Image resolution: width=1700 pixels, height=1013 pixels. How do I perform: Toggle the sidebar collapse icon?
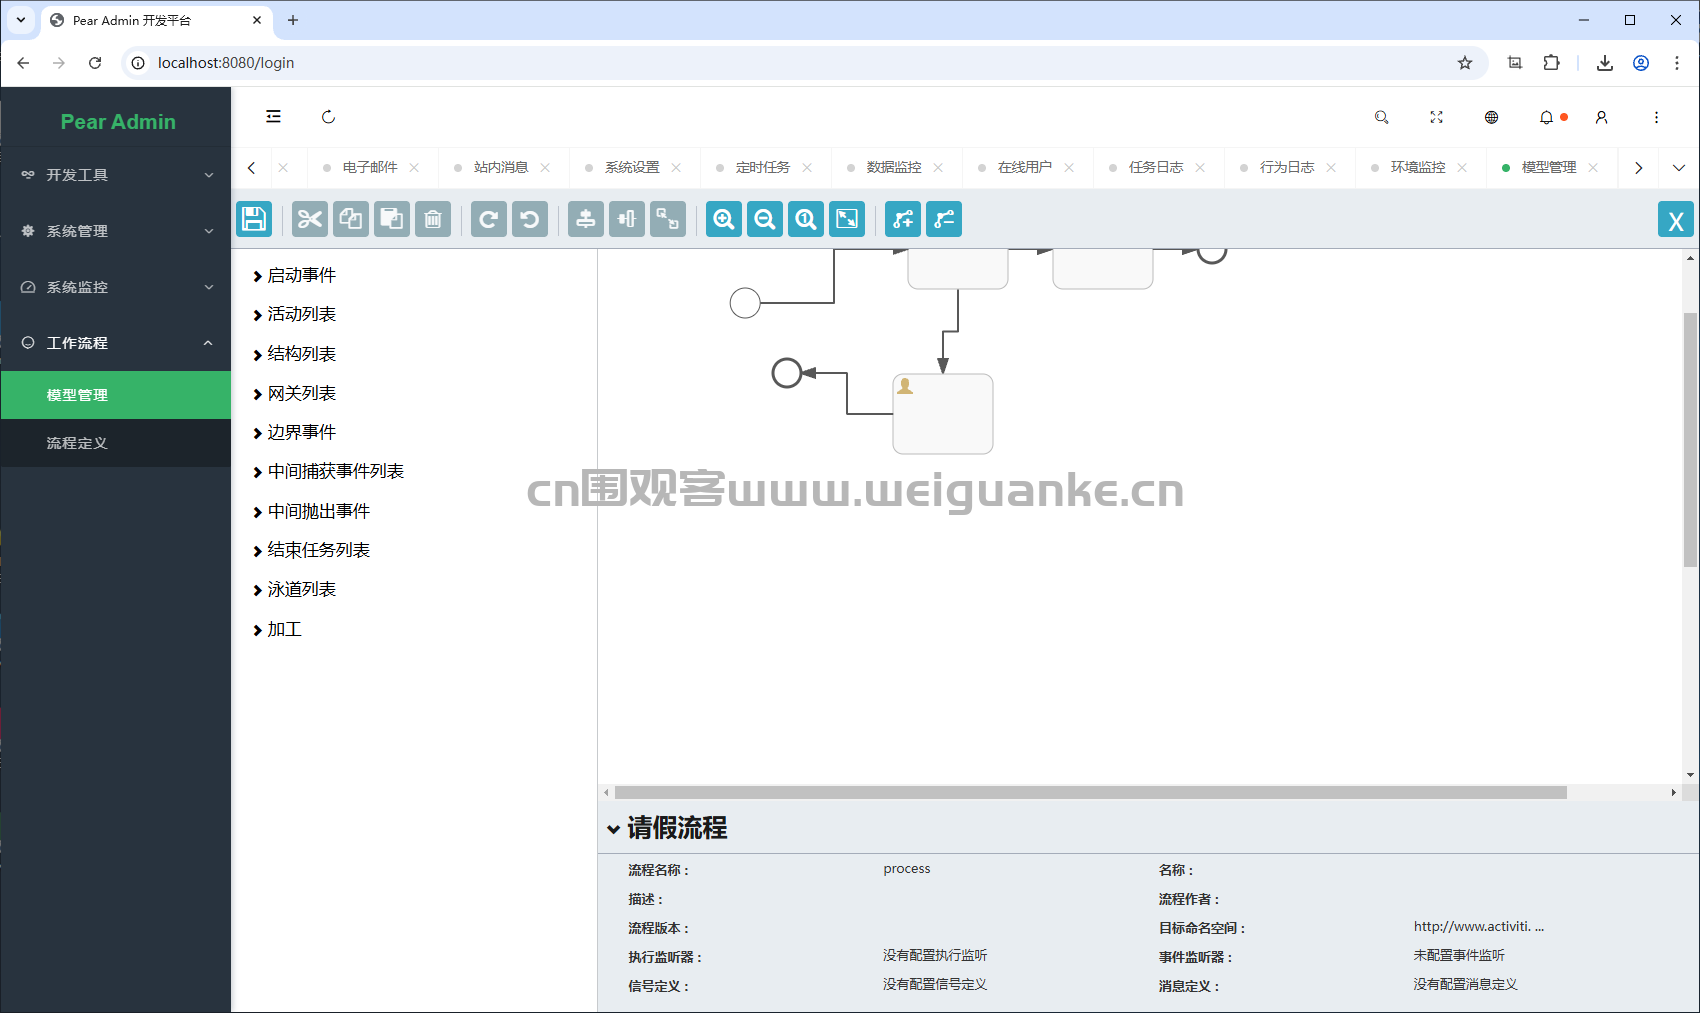(x=273, y=117)
